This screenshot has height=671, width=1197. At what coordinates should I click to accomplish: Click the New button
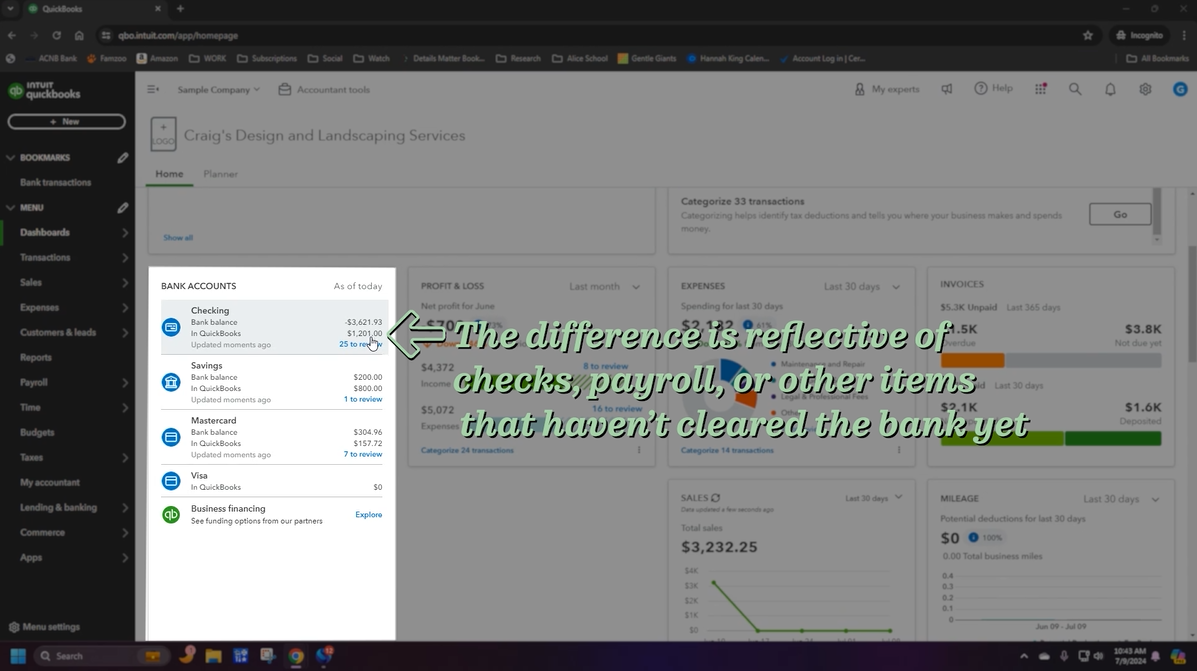[x=66, y=121]
